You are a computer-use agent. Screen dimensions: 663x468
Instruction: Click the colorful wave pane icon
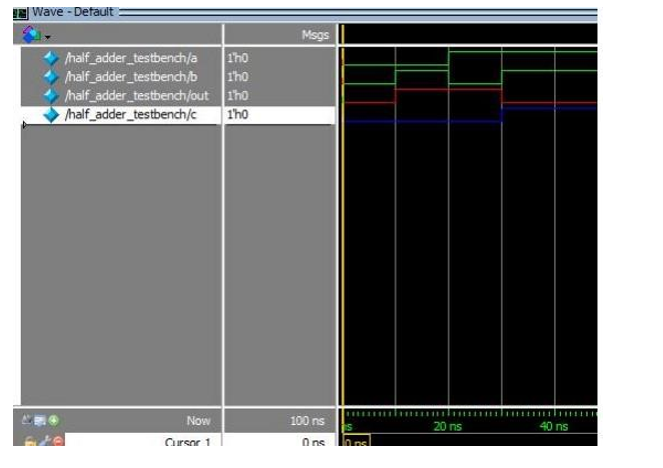pos(32,34)
